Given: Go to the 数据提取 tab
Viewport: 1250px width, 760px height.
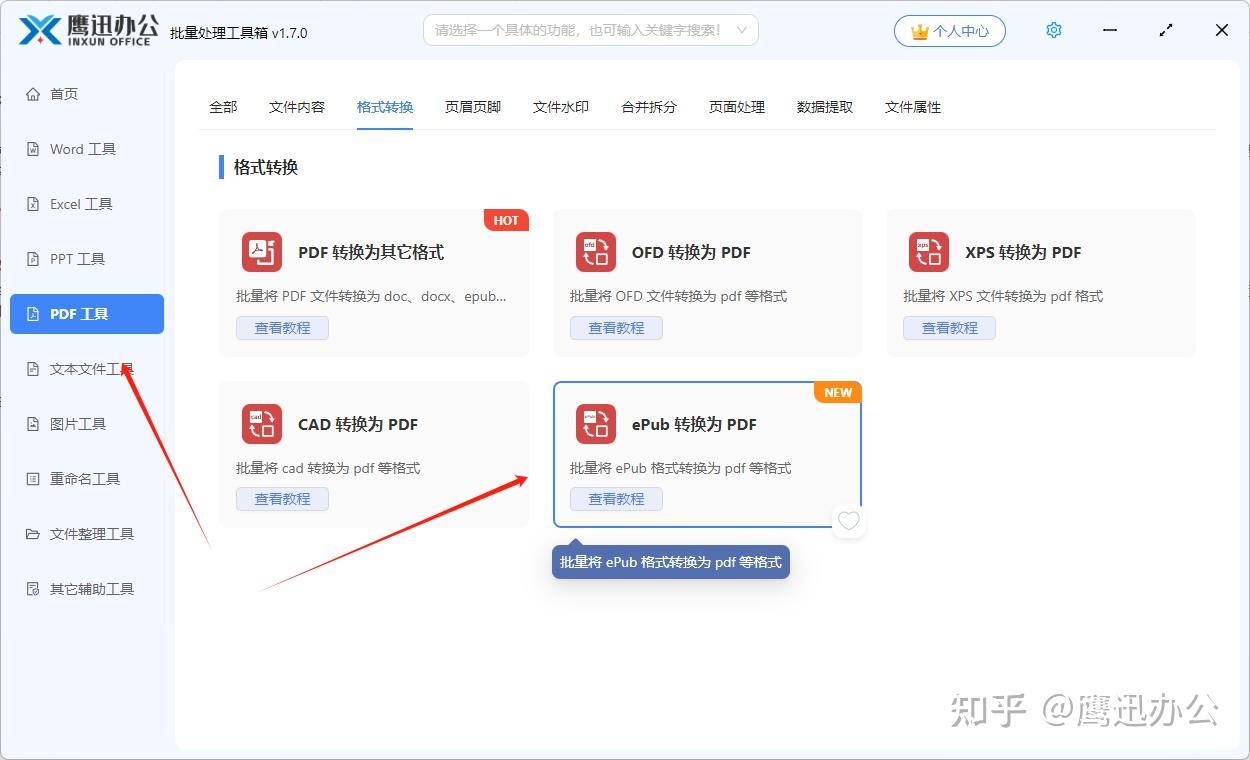Looking at the screenshot, I should (825, 107).
